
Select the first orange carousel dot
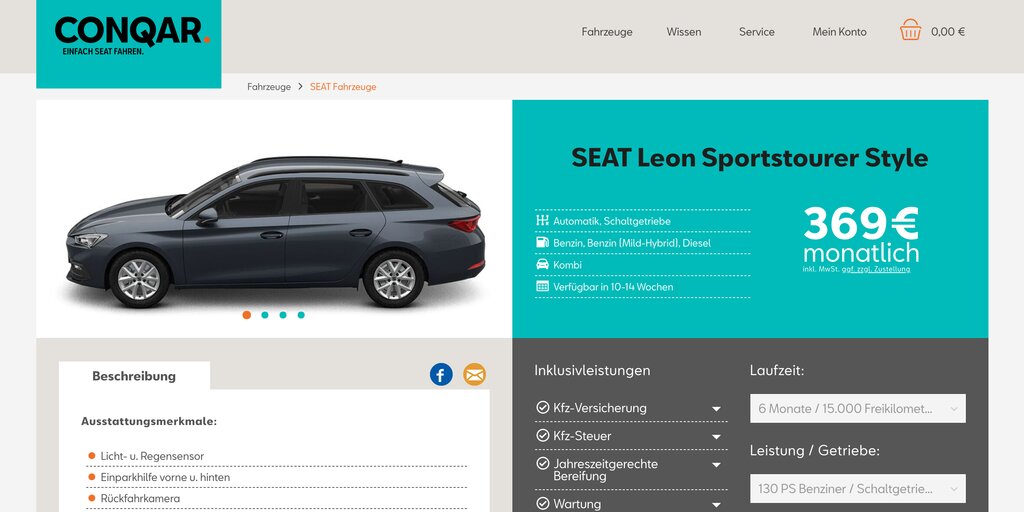coord(246,315)
